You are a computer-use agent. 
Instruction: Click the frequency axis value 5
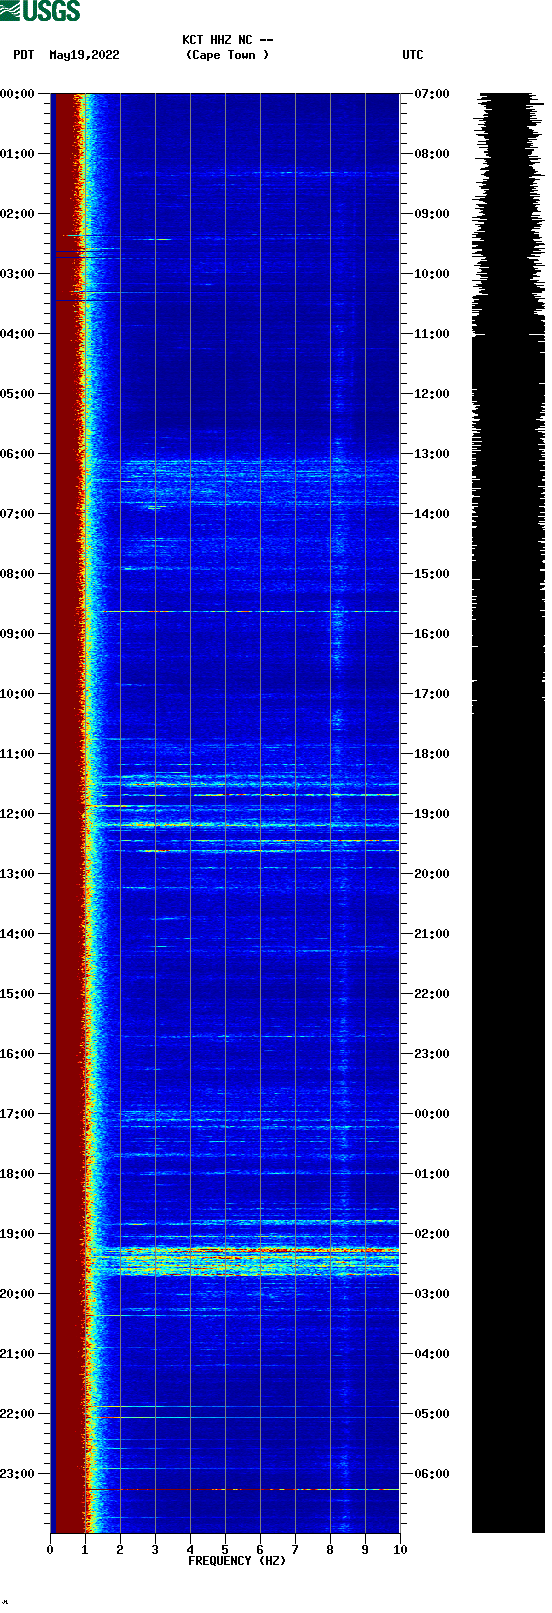click(225, 1550)
